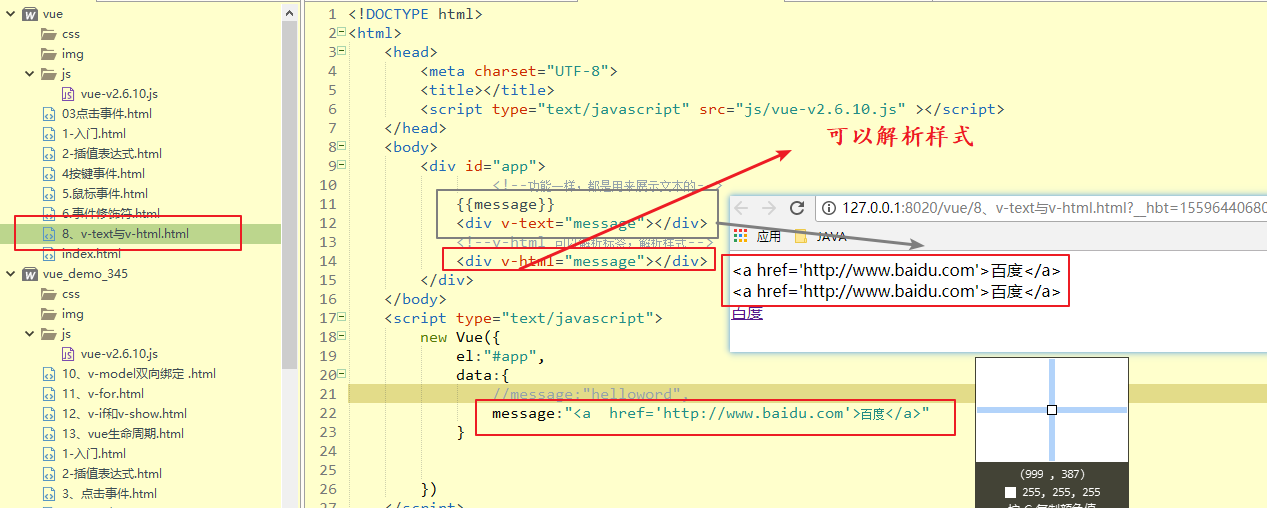This screenshot has width=1267, height=508.
Task: Click HTML file icon beside 03点击事件.html
Action: click(49, 114)
